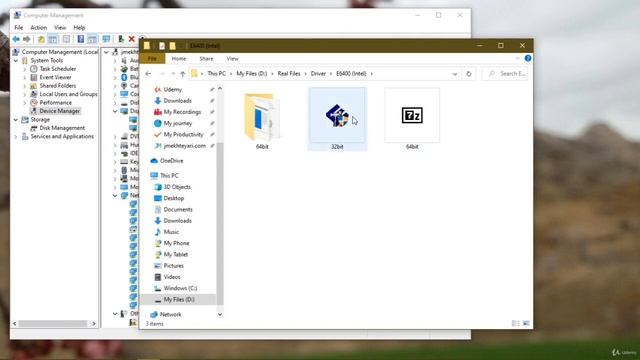This screenshot has width=640, height=360.
Task: Open the 64bit folder in File Explorer
Action: (262, 119)
